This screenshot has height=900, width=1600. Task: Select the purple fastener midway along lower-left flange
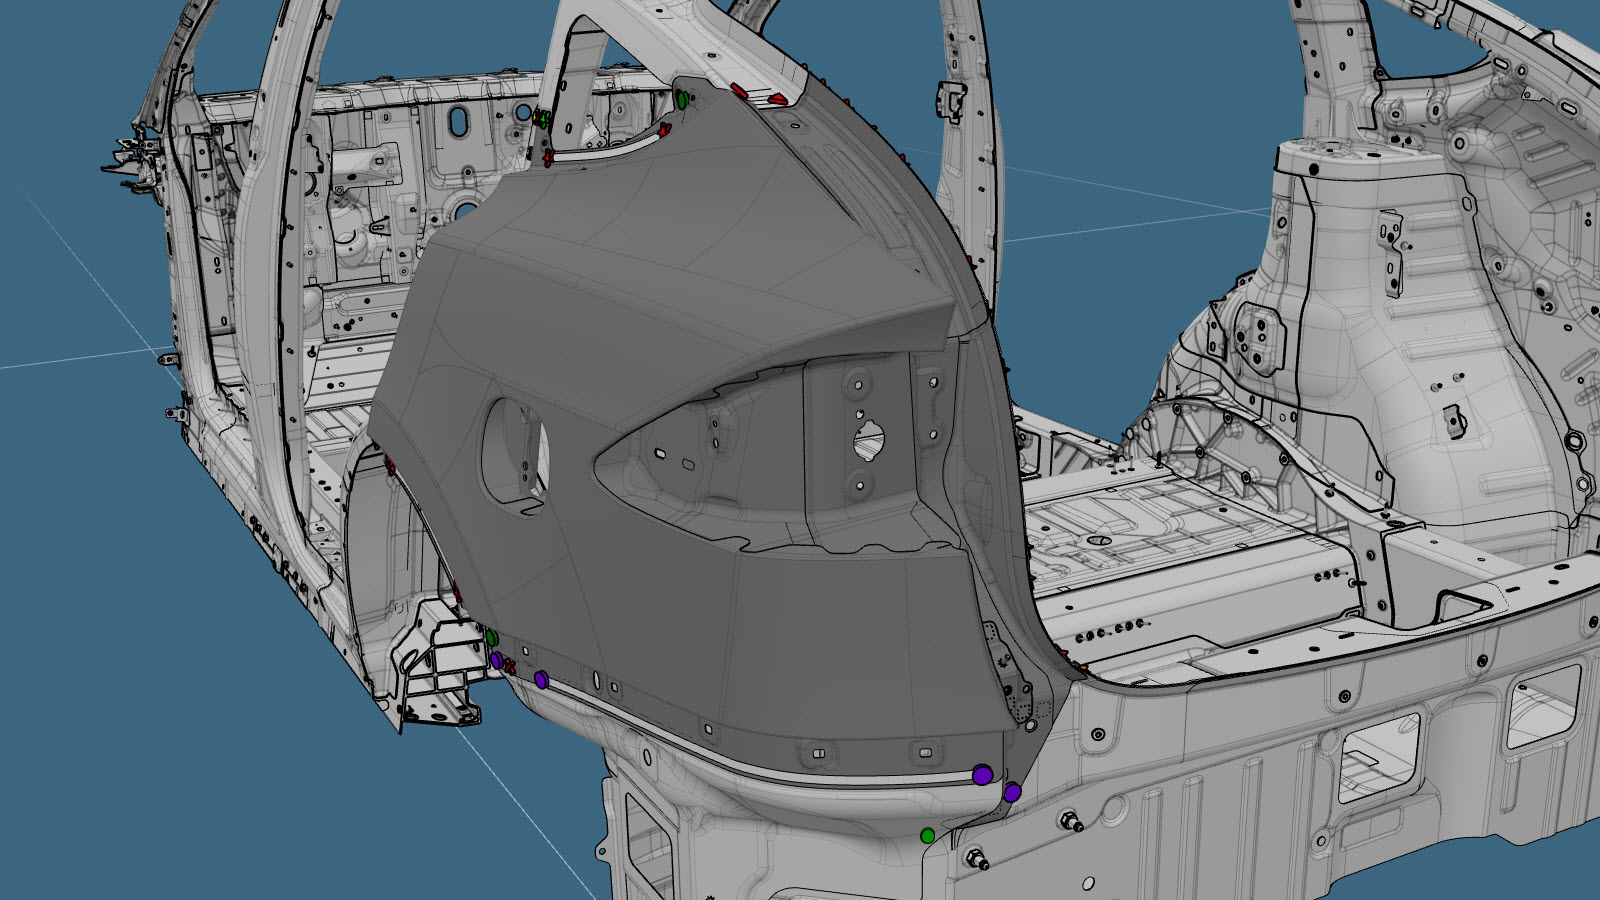click(541, 680)
